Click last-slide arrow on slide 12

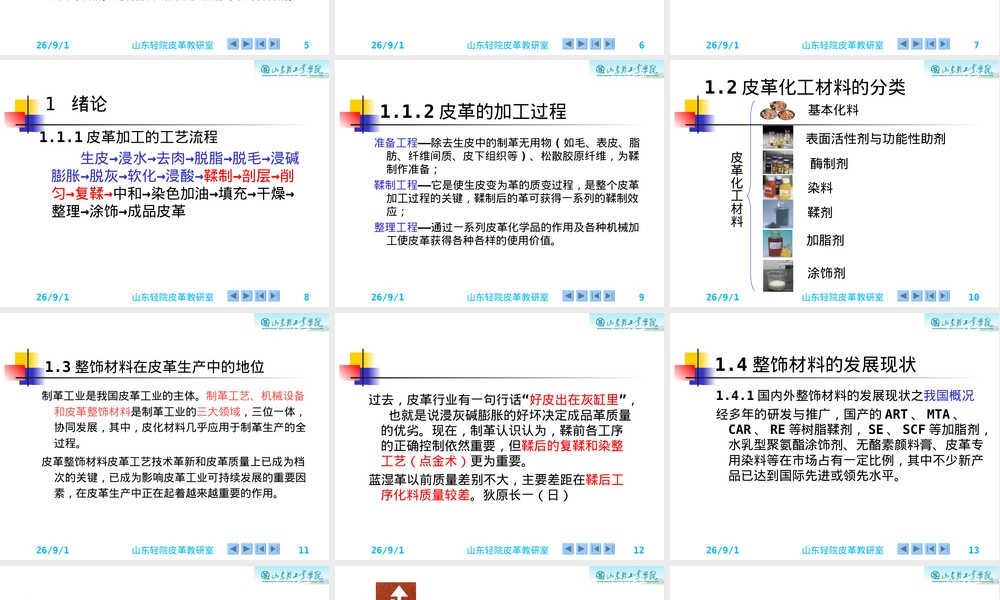pyautogui.click(x=609, y=548)
